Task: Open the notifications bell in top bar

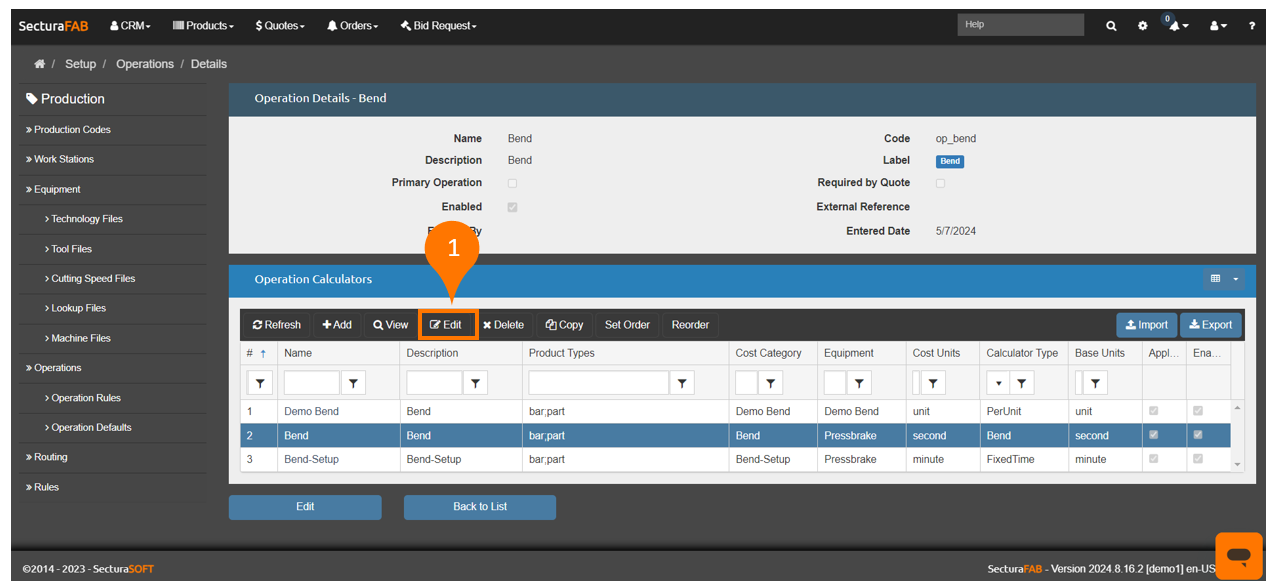Action: [1176, 26]
